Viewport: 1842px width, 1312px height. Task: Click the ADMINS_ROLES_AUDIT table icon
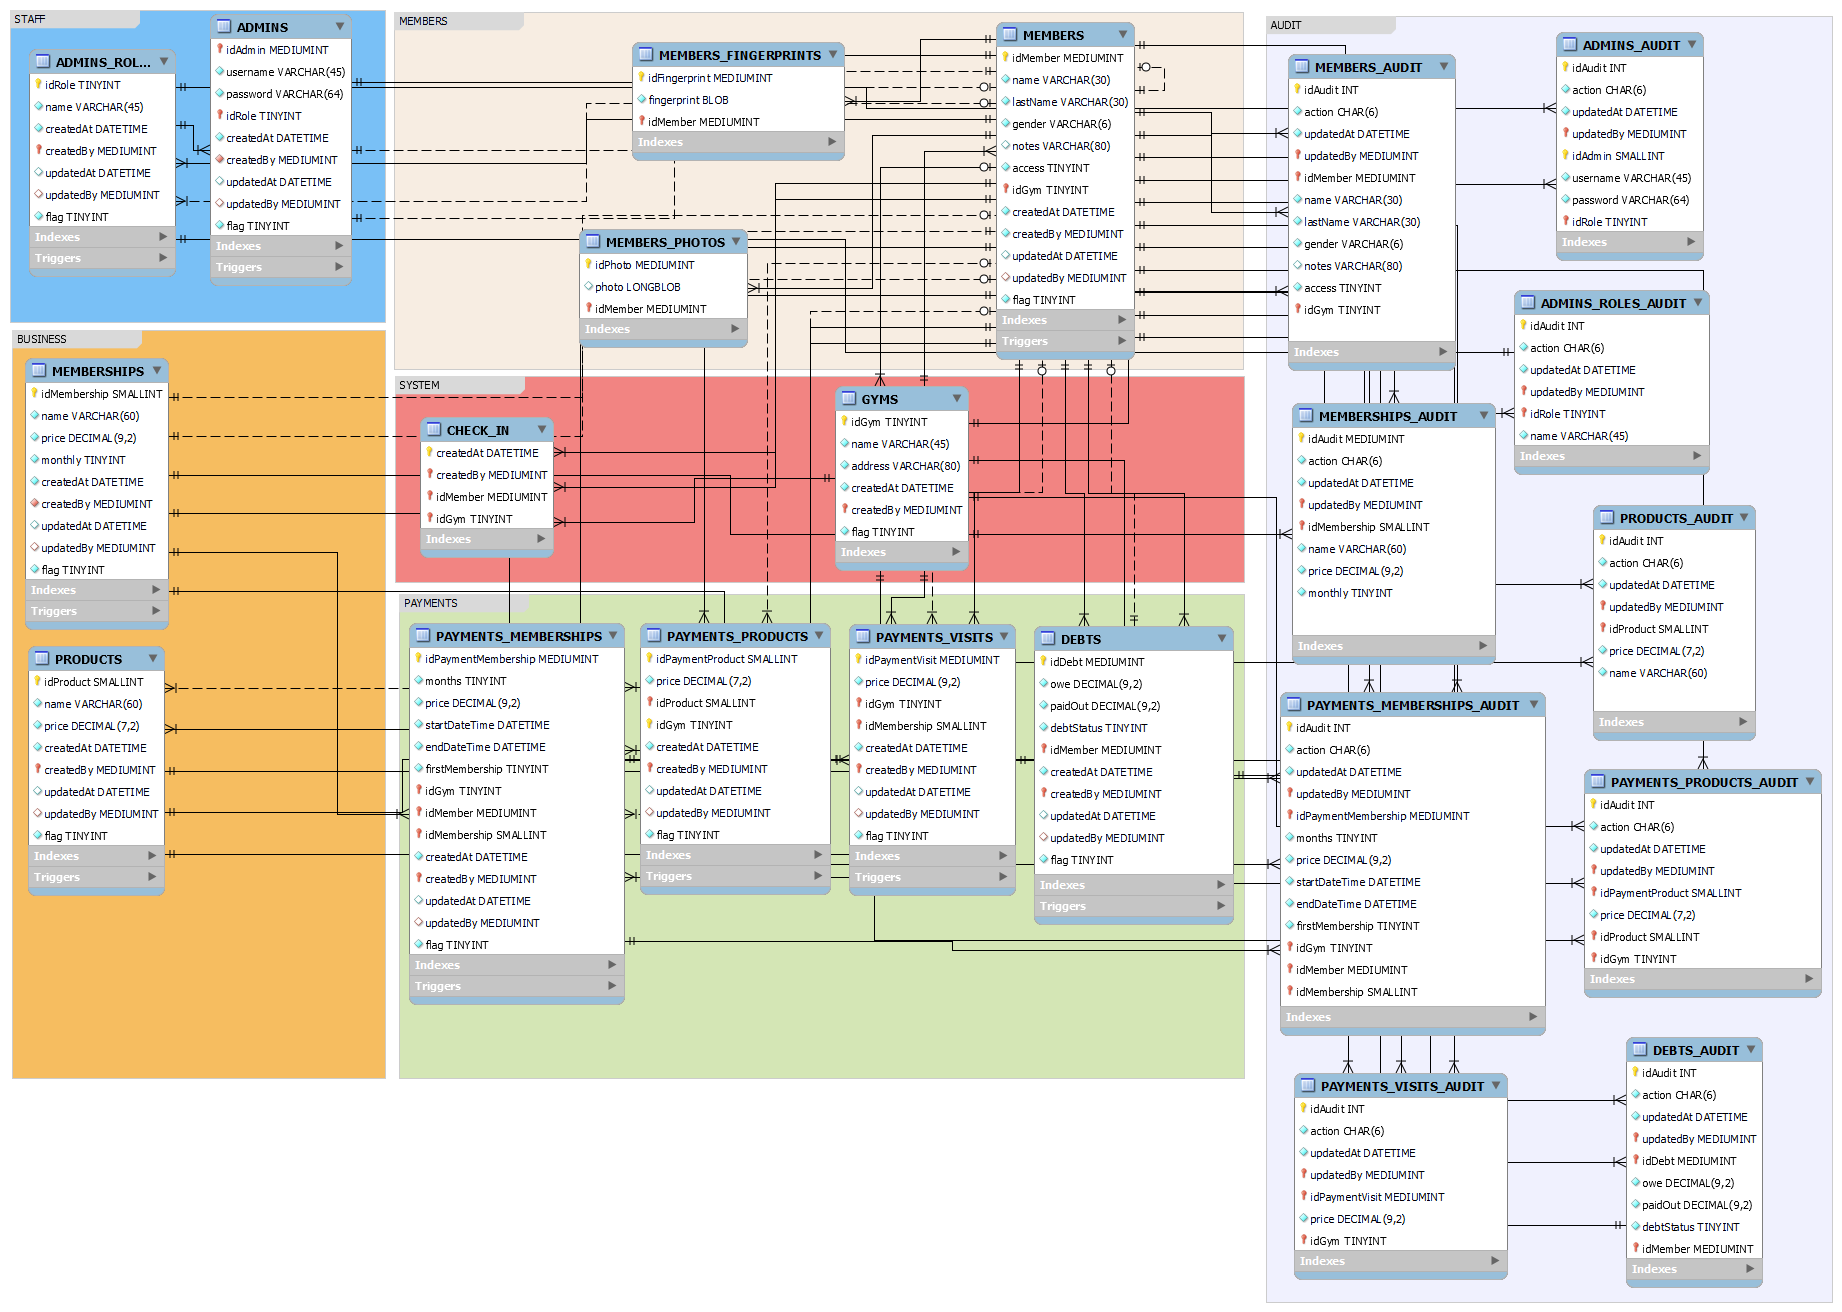click(x=1528, y=302)
